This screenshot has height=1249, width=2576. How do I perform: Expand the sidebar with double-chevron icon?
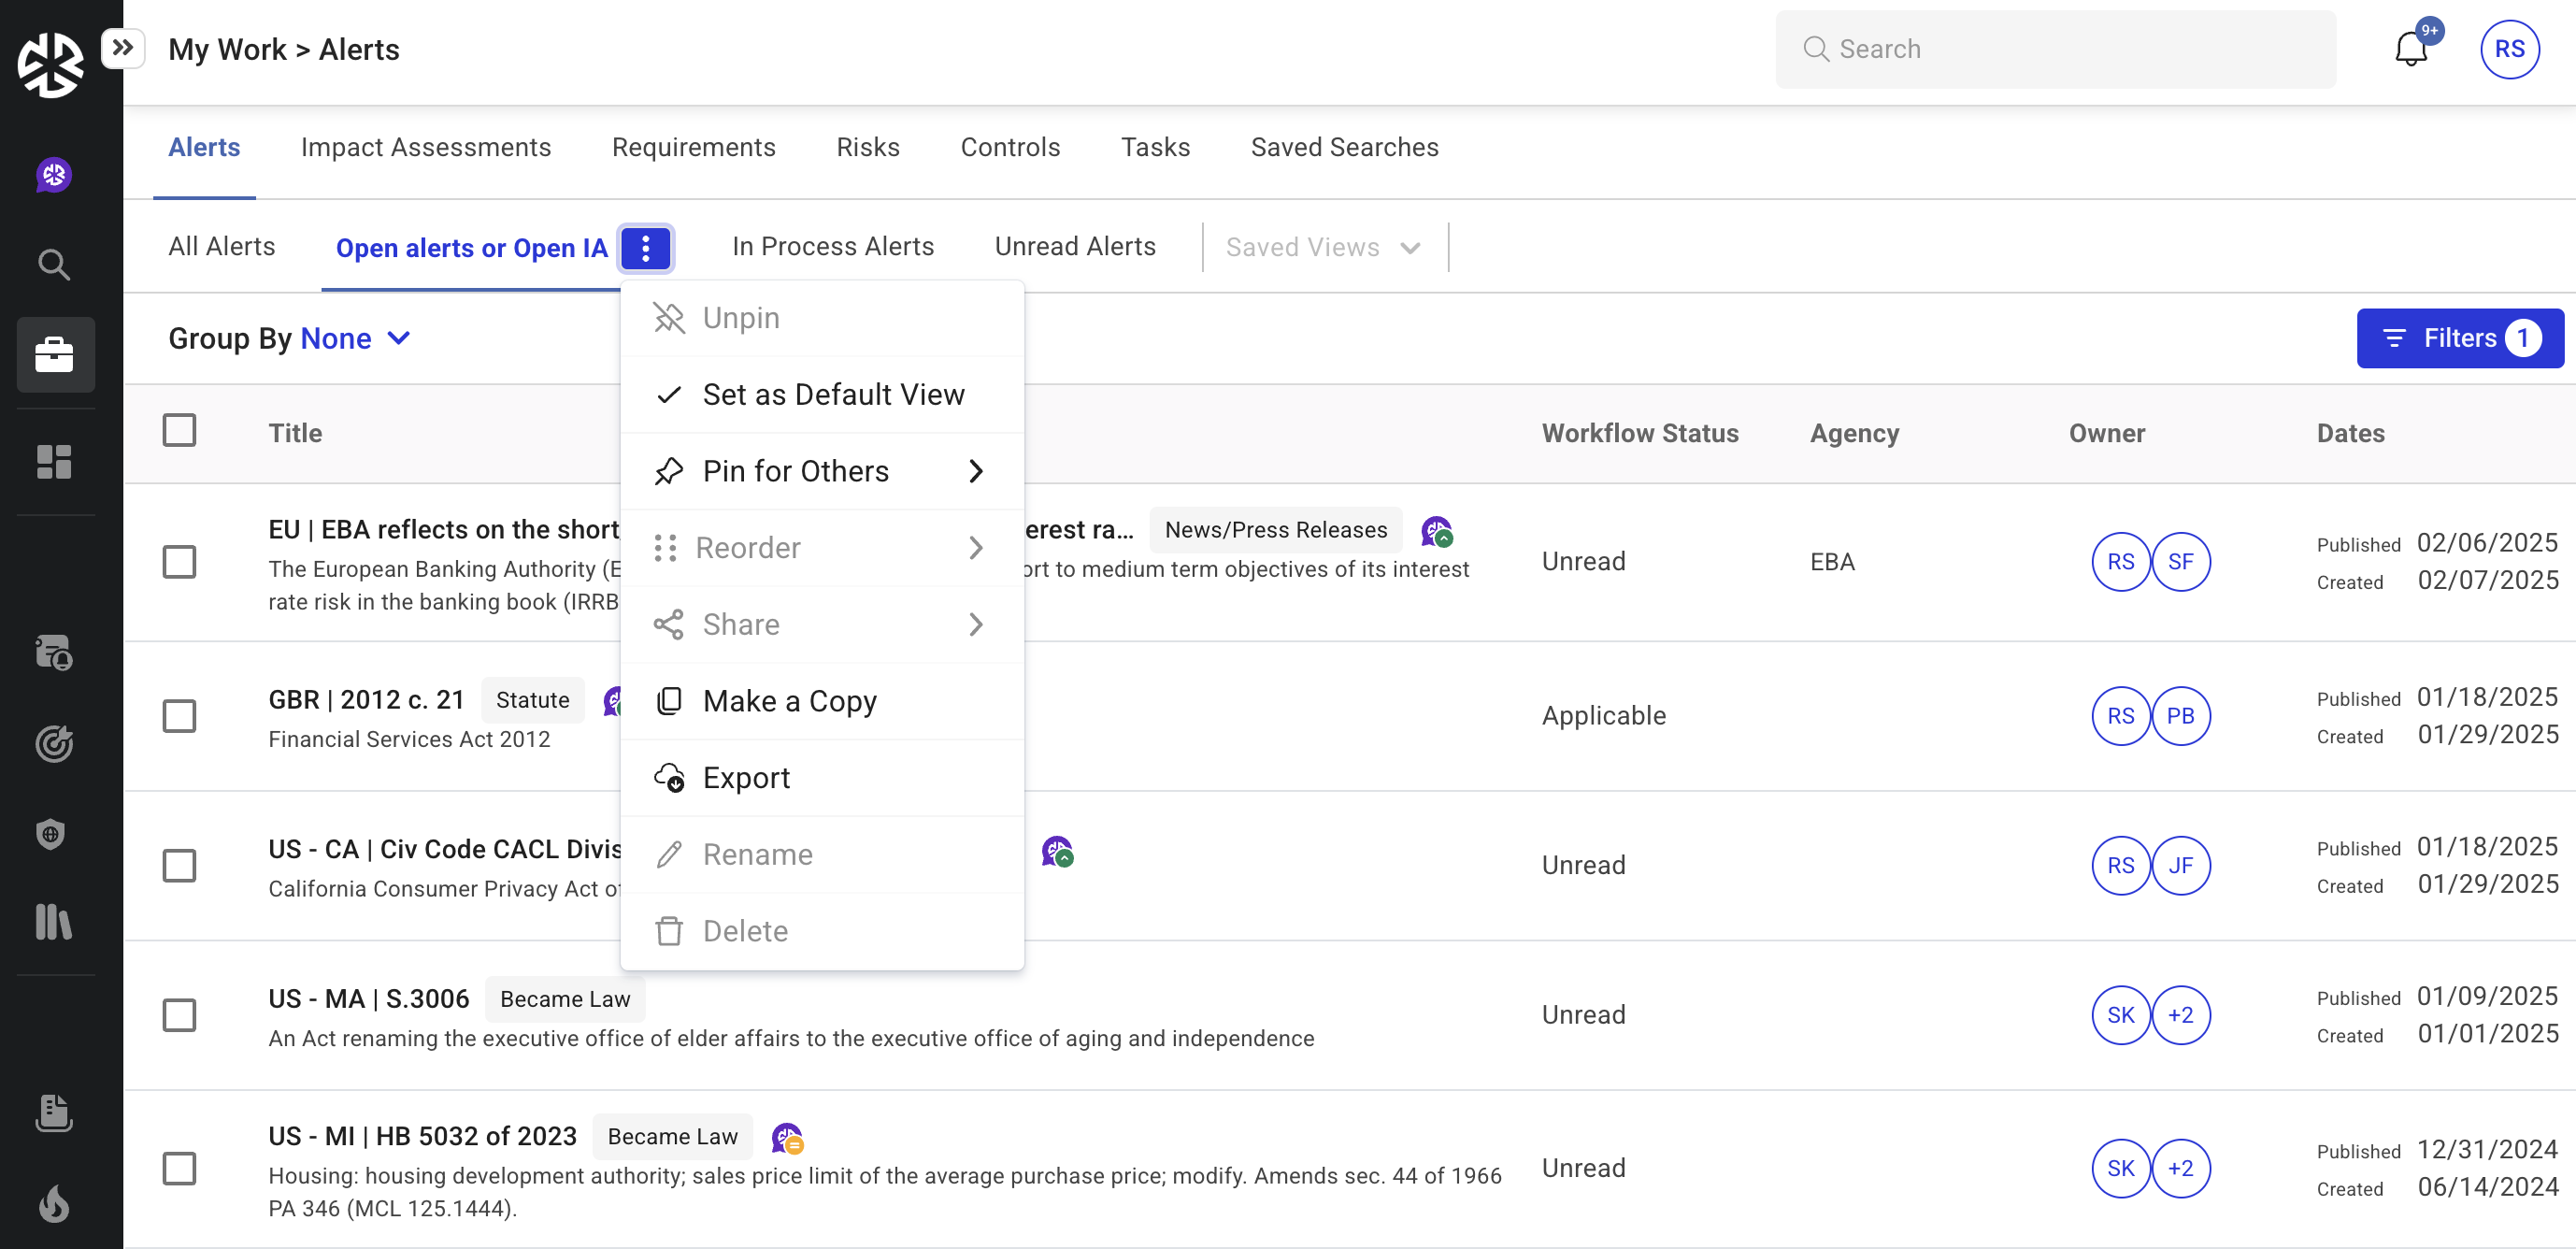point(123,47)
